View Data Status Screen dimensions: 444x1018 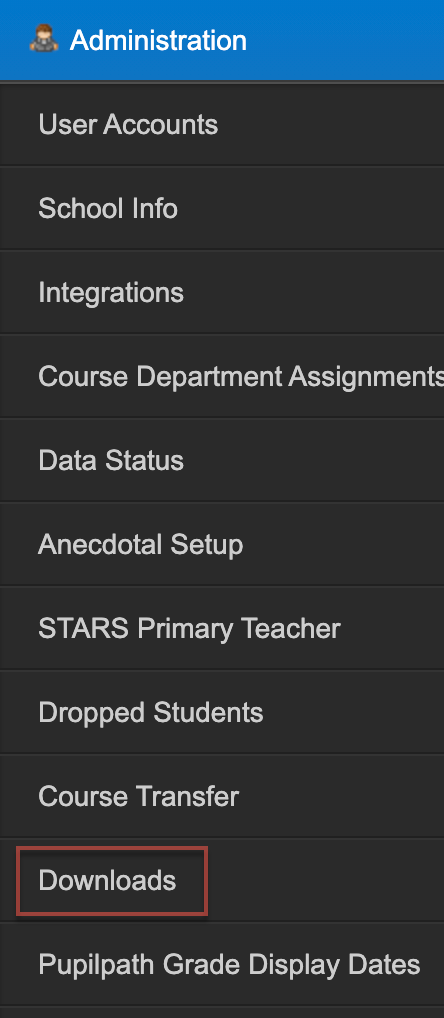point(111,460)
